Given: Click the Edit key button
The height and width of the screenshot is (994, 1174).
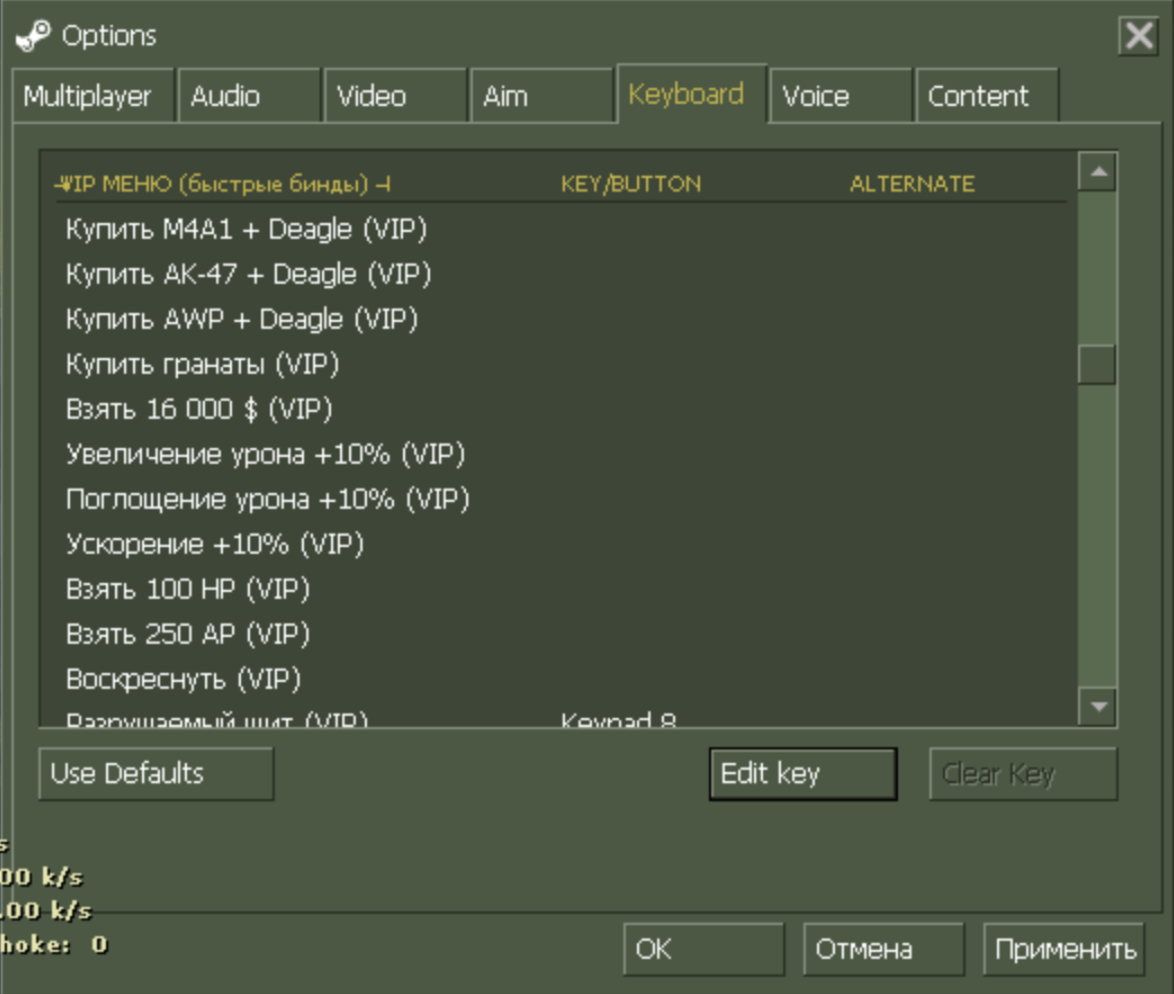Looking at the screenshot, I should pos(803,774).
